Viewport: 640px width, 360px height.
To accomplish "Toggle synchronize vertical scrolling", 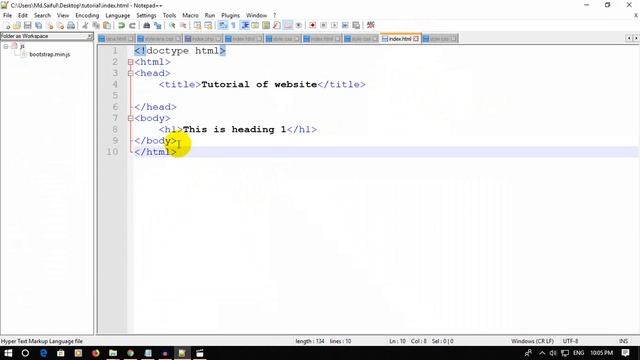I will [x=197, y=25].
